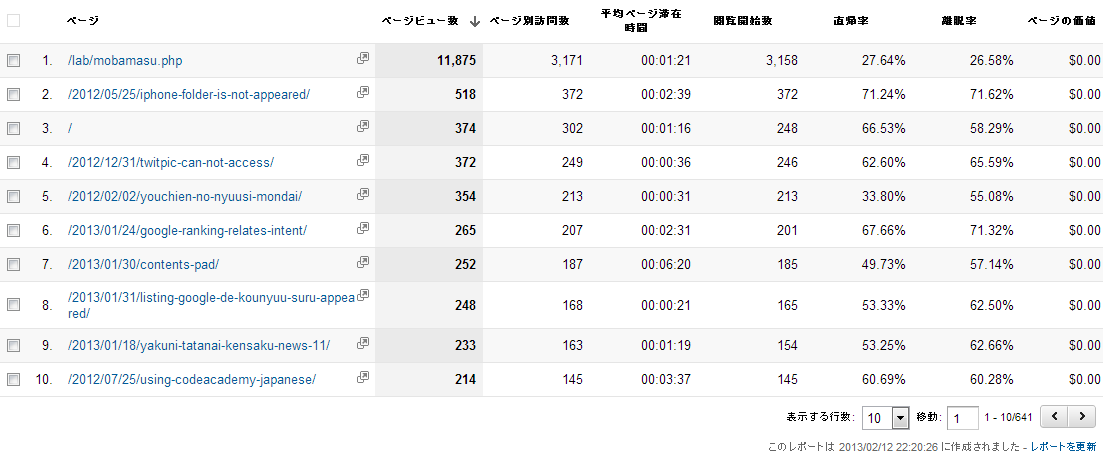Open external icon for google-ranking-relates-intent row
Image resolution: width=1103 pixels, height=462 pixels.
[363, 229]
